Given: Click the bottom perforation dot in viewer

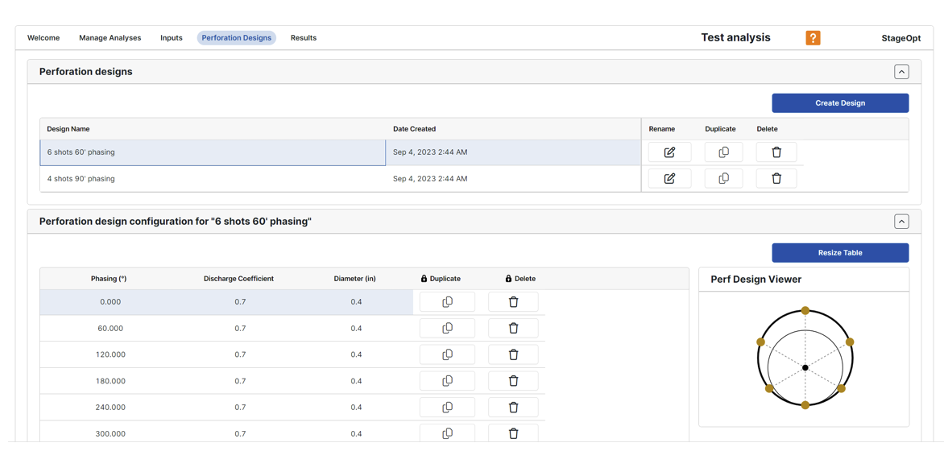Looking at the screenshot, I should 805,405.
